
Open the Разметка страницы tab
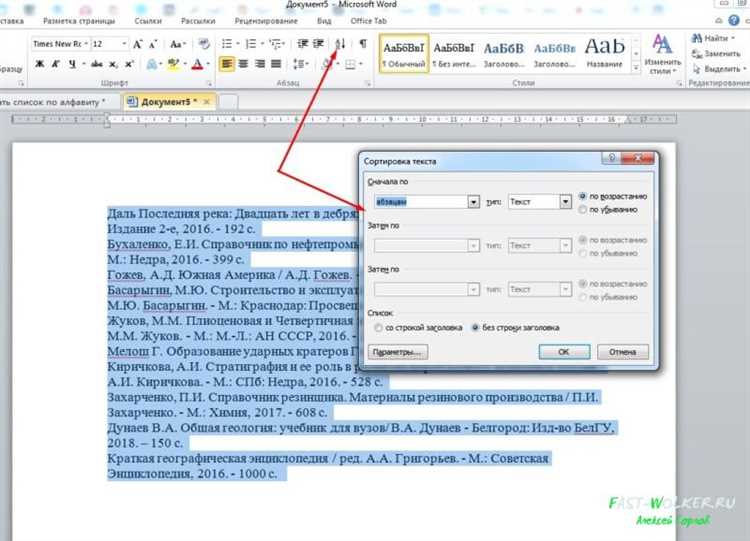click(x=79, y=21)
